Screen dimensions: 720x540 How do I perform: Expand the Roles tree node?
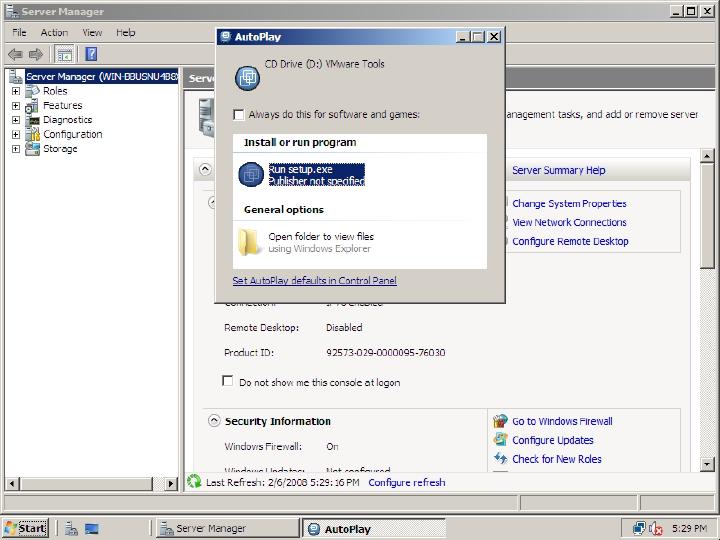click(x=16, y=91)
